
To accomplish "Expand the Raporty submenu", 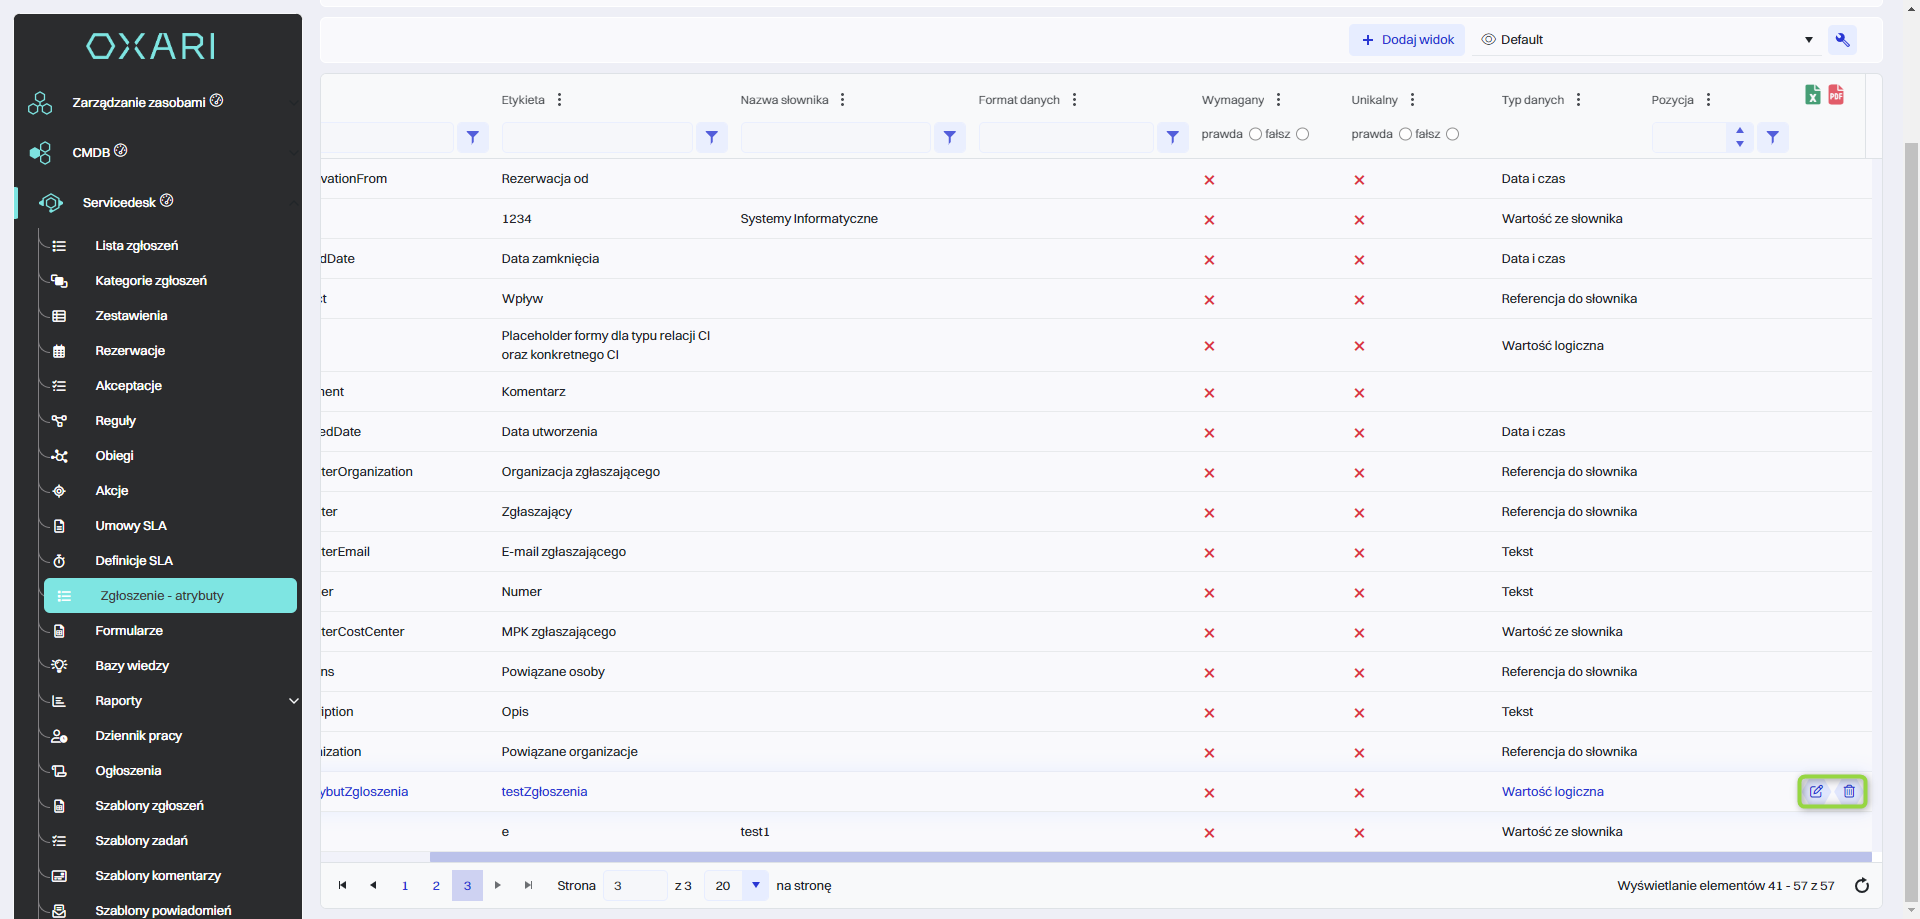I will point(293,701).
